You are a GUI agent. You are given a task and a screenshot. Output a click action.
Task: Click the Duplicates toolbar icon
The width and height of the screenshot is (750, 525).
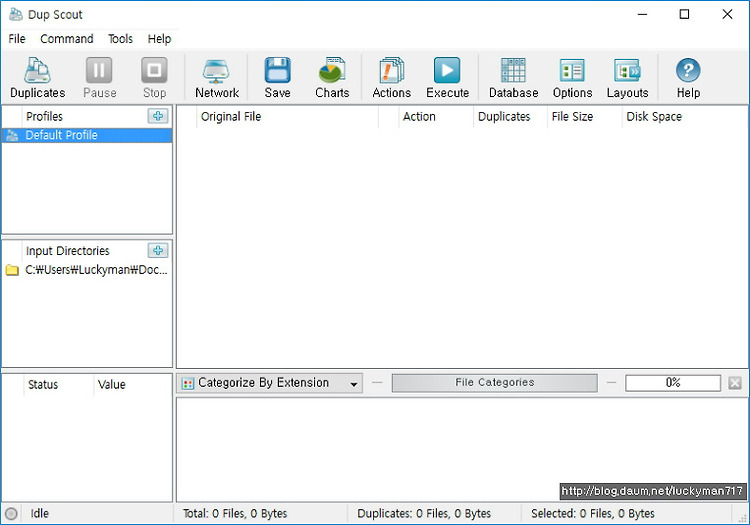click(x=37, y=77)
